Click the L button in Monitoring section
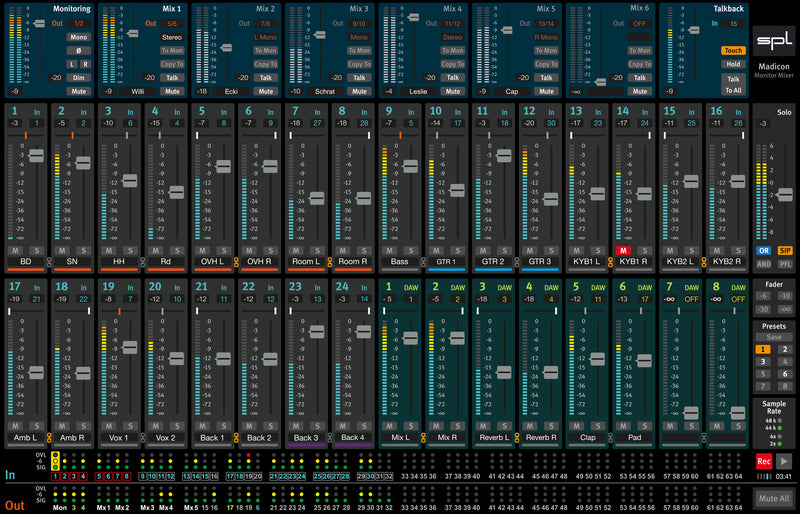The image size is (800, 514). [x=72, y=64]
